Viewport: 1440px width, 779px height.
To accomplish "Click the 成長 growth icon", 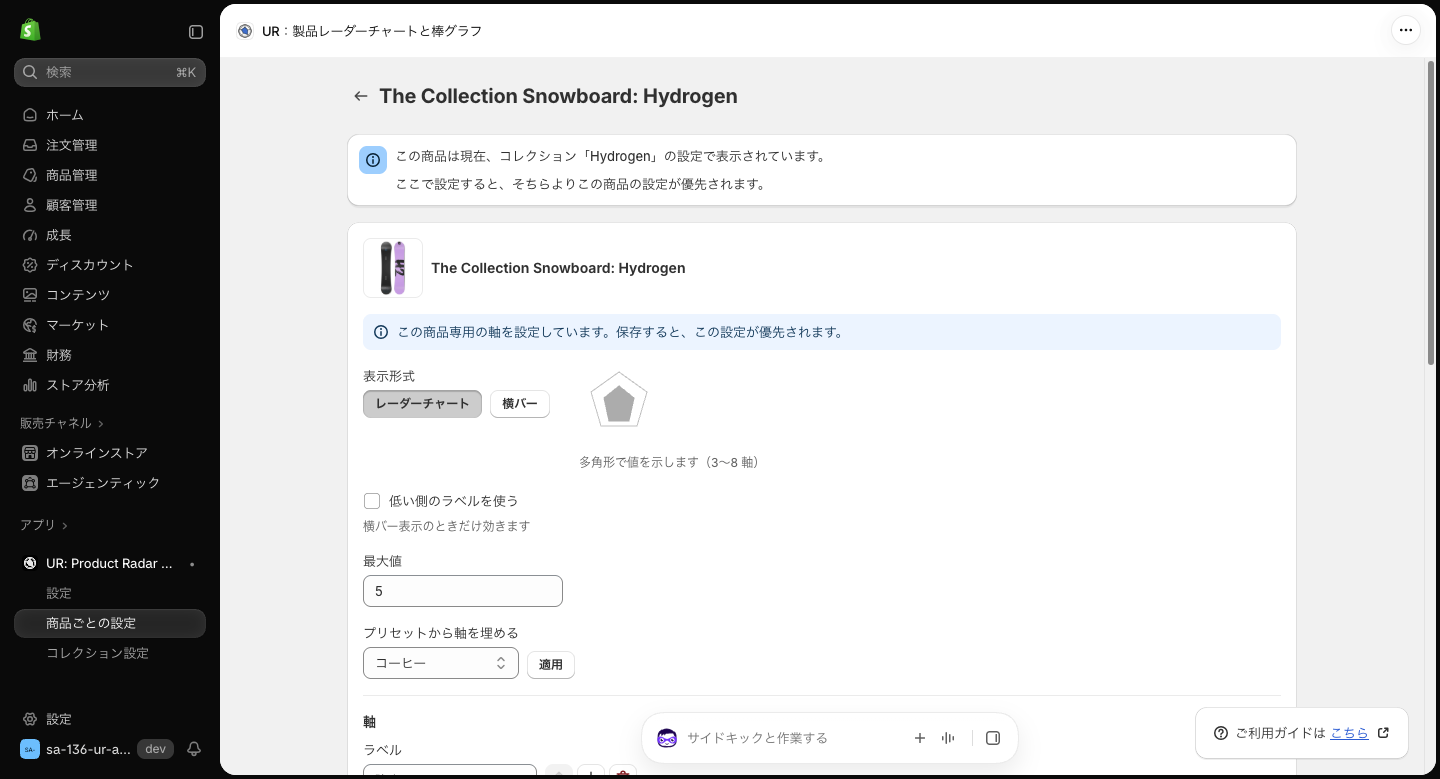I will coord(30,235).
